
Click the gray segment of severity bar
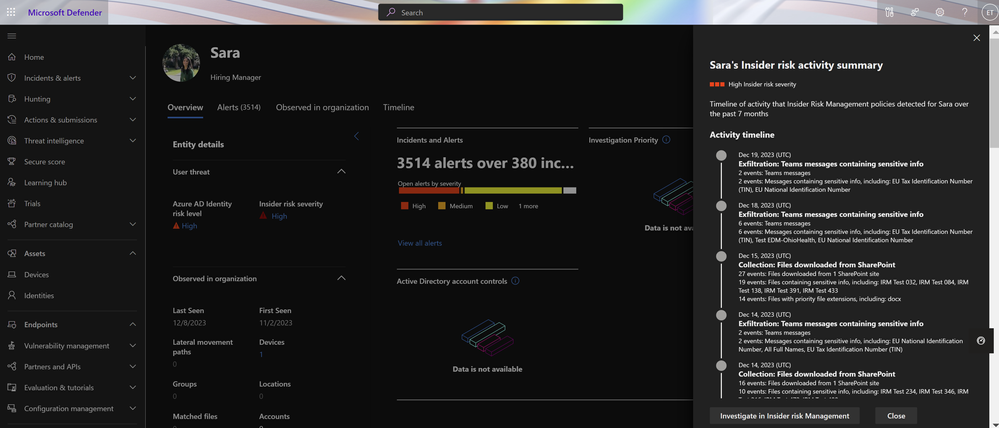click(x=570, y=190)
